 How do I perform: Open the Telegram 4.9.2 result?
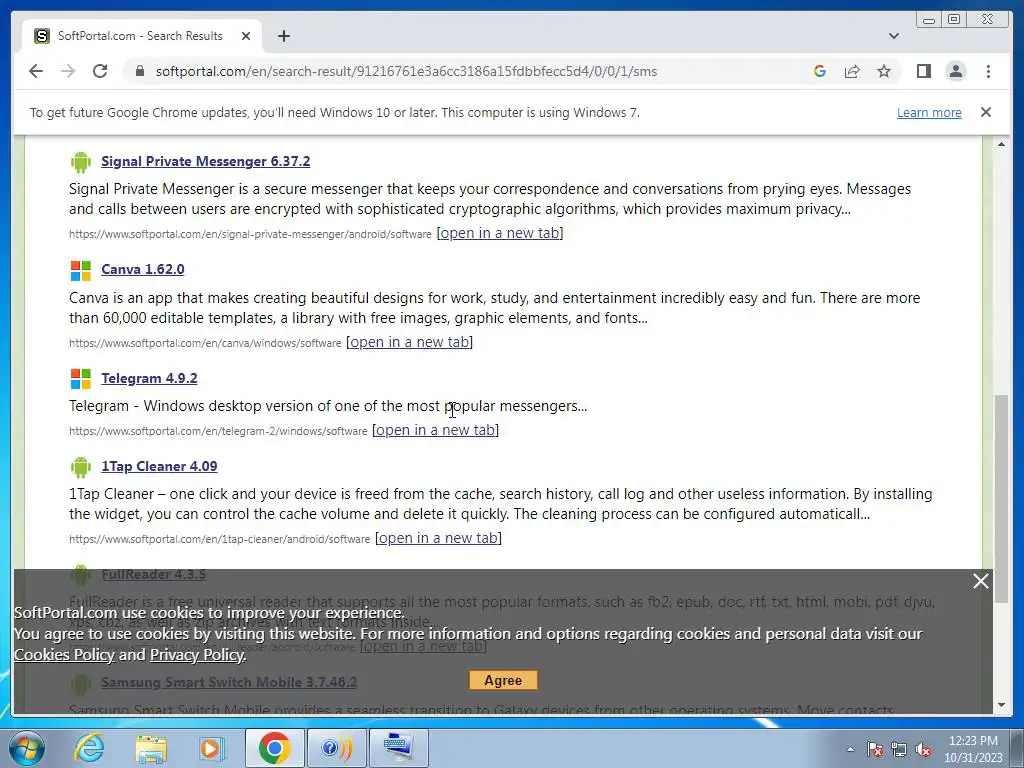click(149, 378)
